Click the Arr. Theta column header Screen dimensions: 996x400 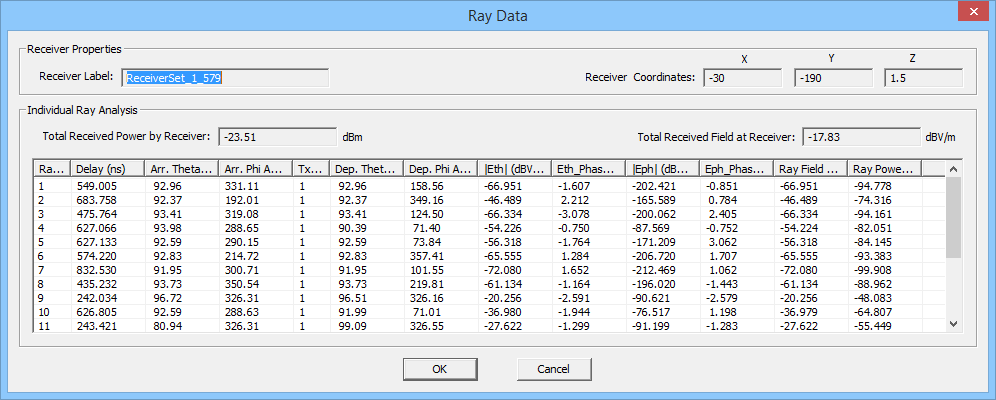click(x=182, y=169)
